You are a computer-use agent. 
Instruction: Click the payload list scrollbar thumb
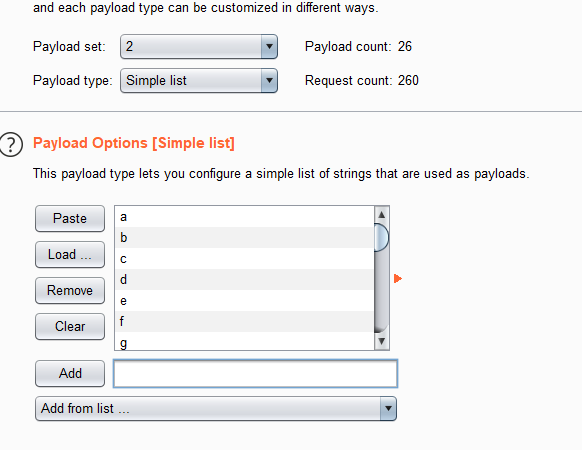click(x=382, y=238)
